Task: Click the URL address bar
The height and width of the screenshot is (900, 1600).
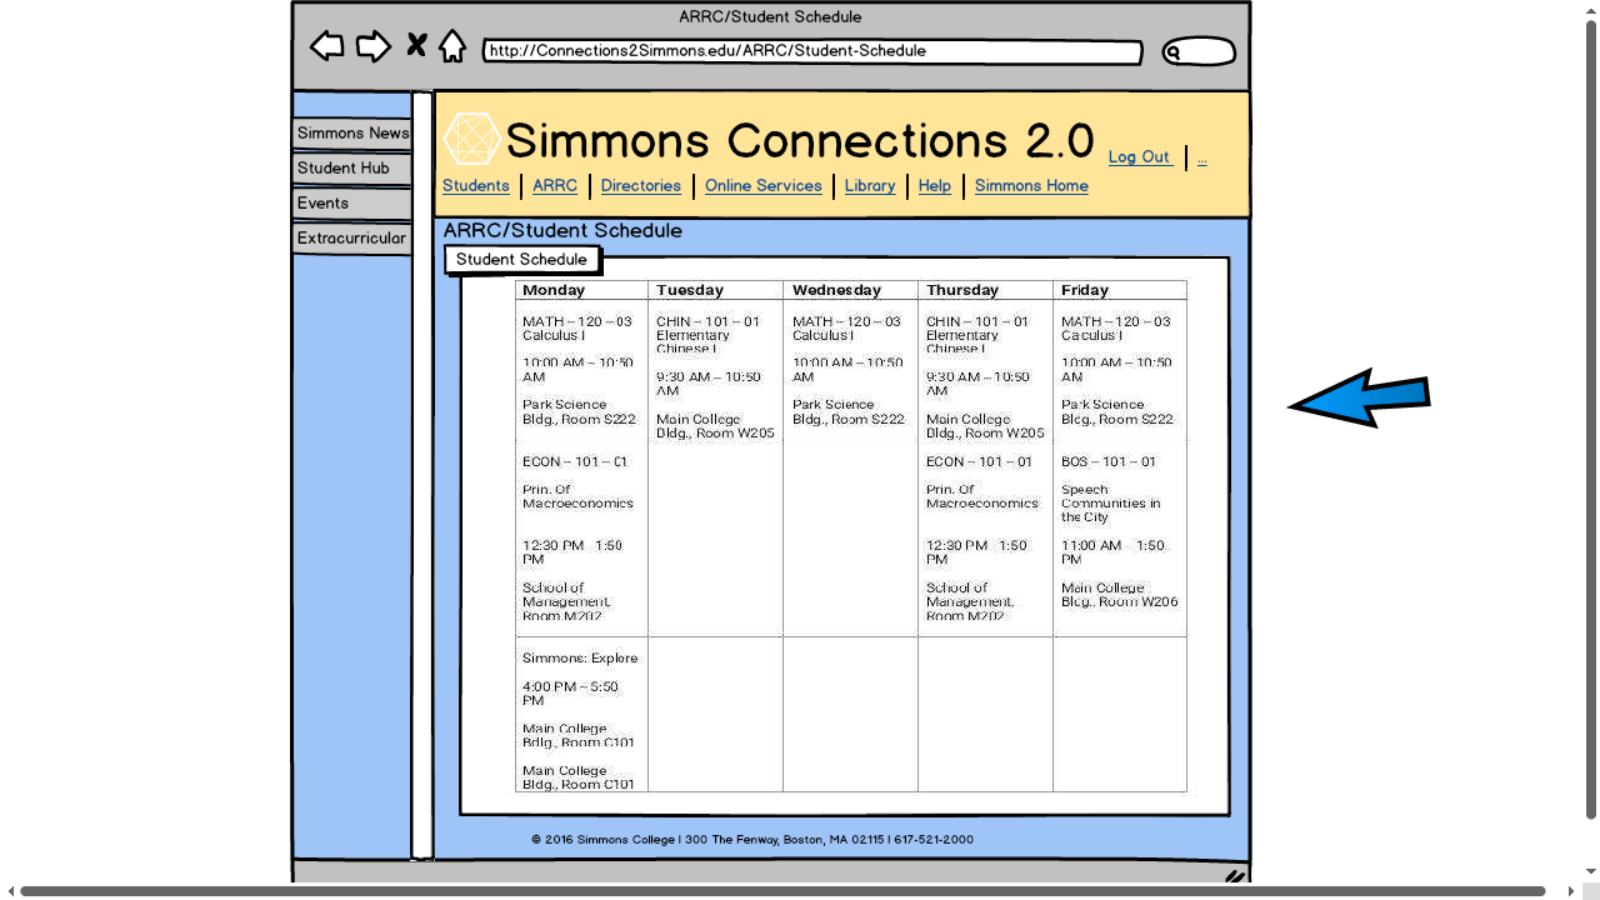Action: pyautogui.click(x=812, y=51)
